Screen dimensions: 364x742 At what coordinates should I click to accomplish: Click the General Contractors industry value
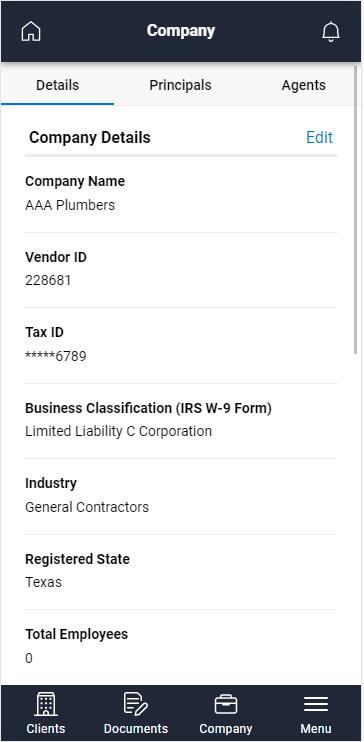tap(87, 507)
